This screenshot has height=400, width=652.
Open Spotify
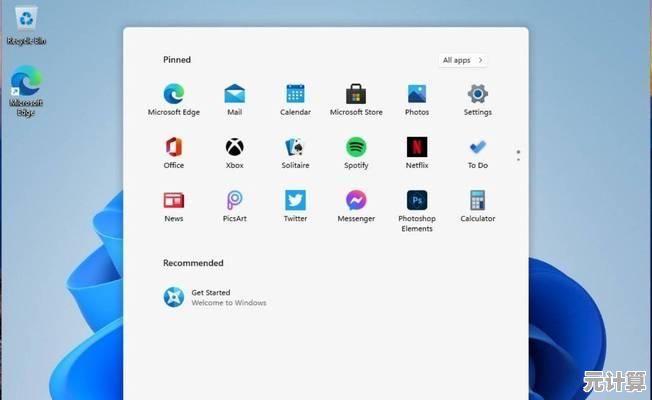(x=356, y=148)
